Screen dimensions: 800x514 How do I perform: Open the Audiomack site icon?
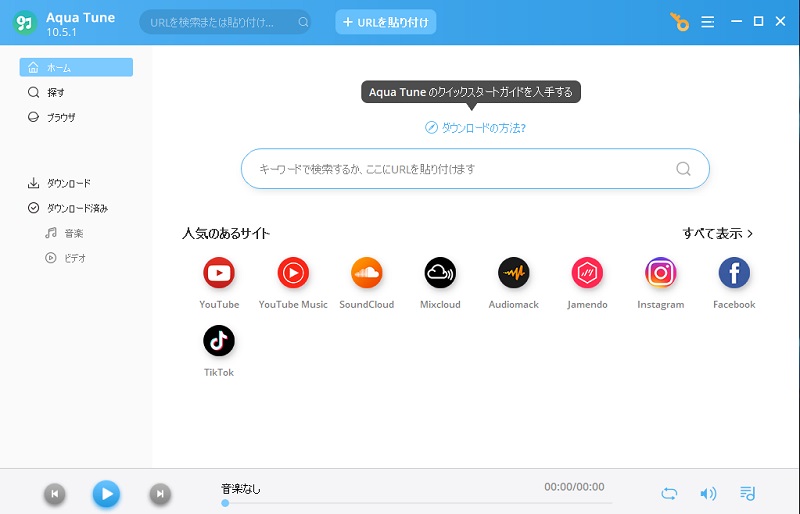pos(513,273)
